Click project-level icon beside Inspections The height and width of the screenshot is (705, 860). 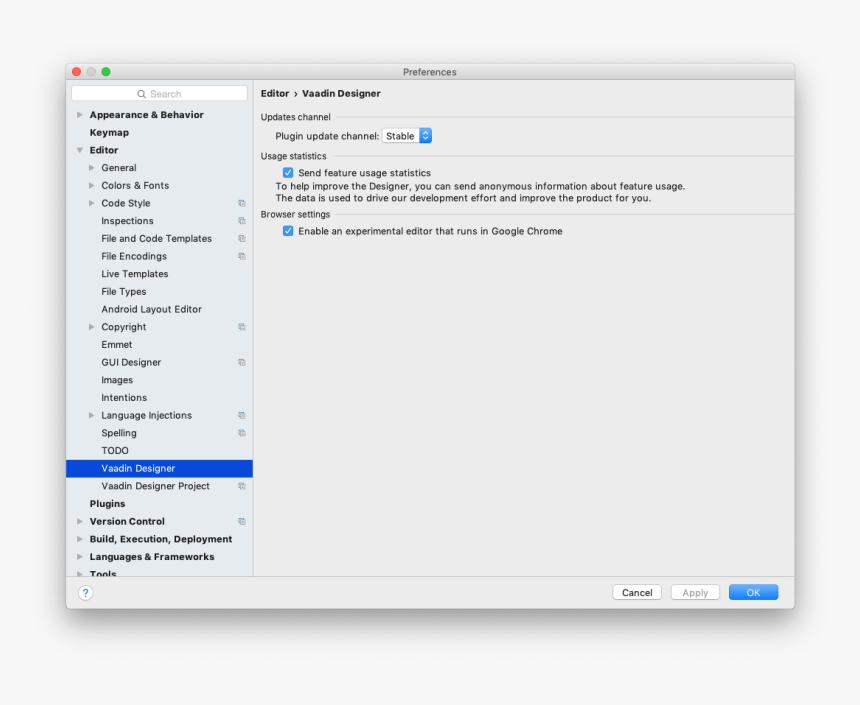241,221
